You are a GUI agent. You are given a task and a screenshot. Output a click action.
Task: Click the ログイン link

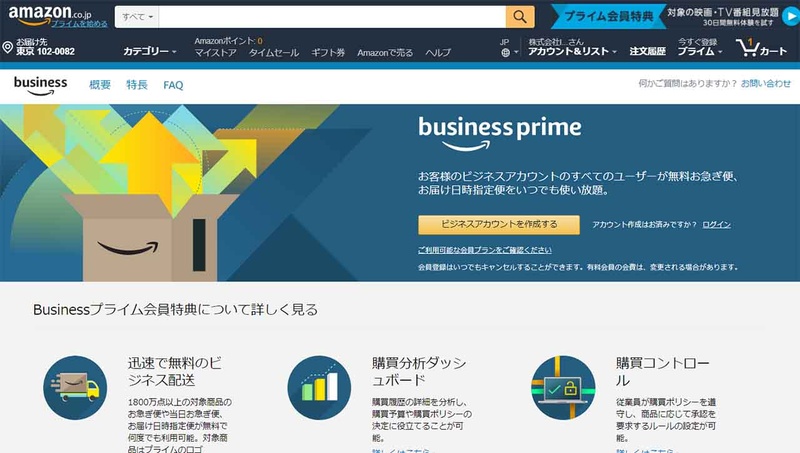pos(716,224)
